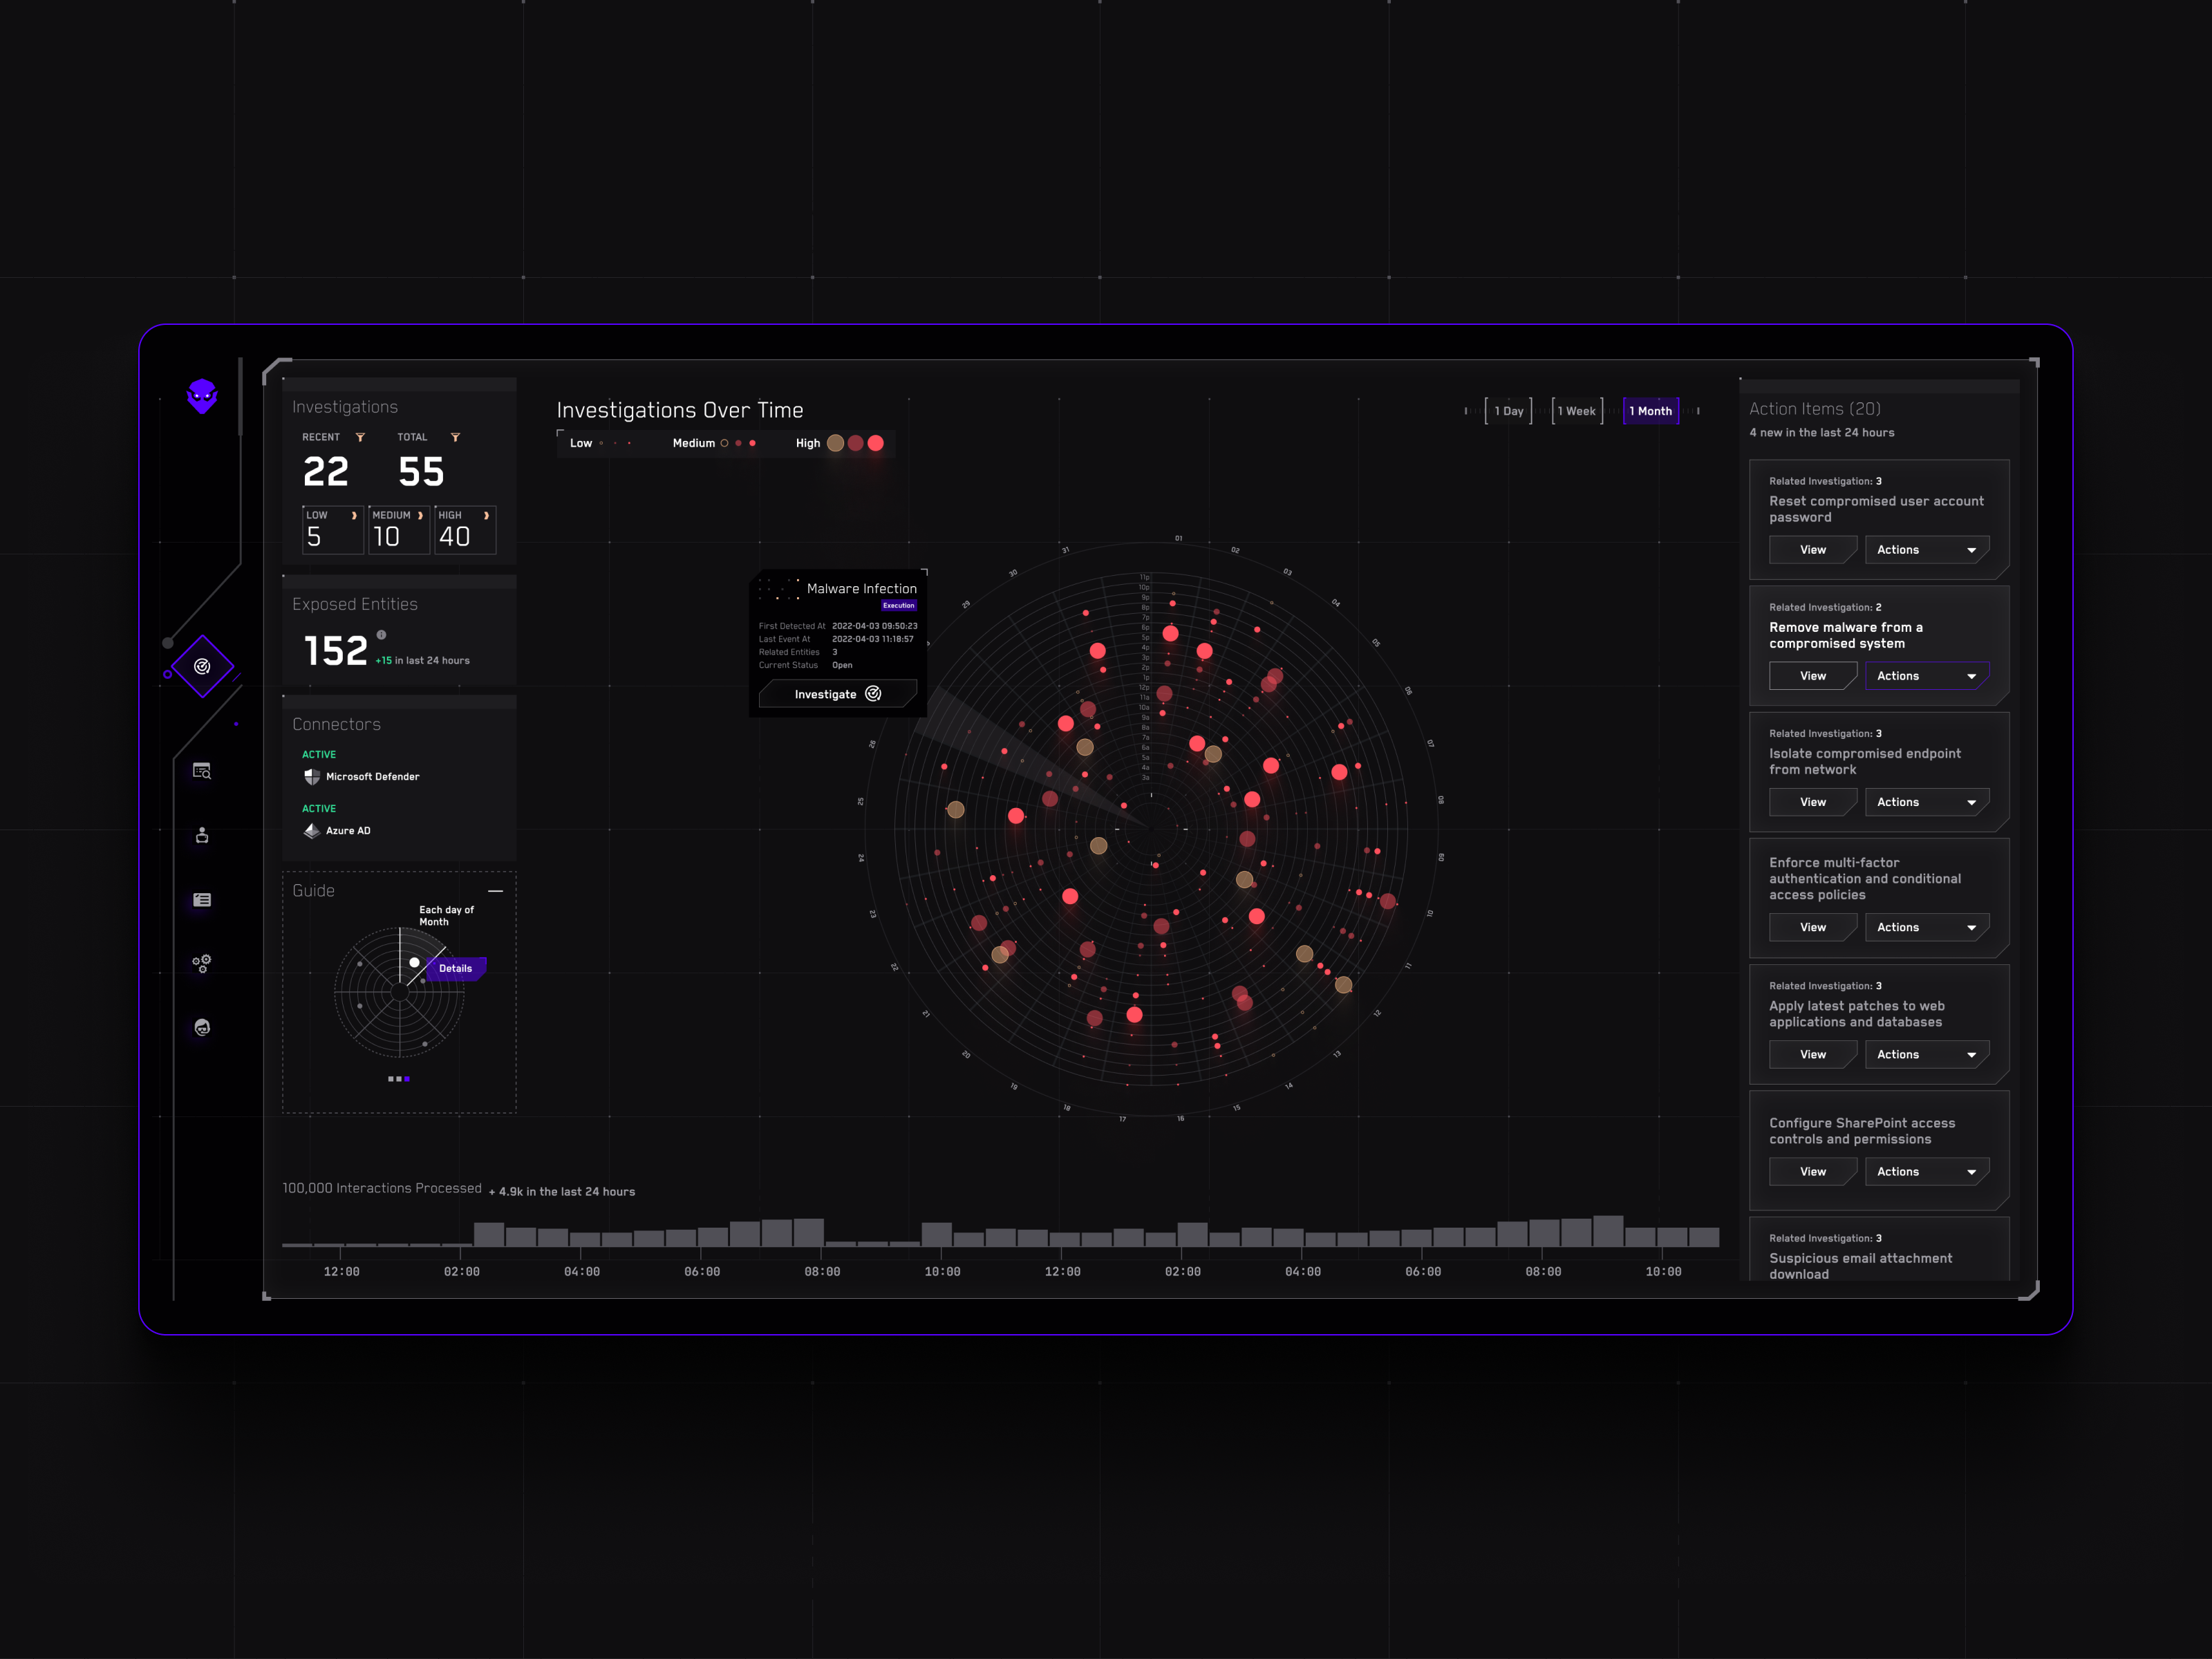The image size is (2212, 1659).
Task: Toggle the High severity legend marker
Action: 855,443
